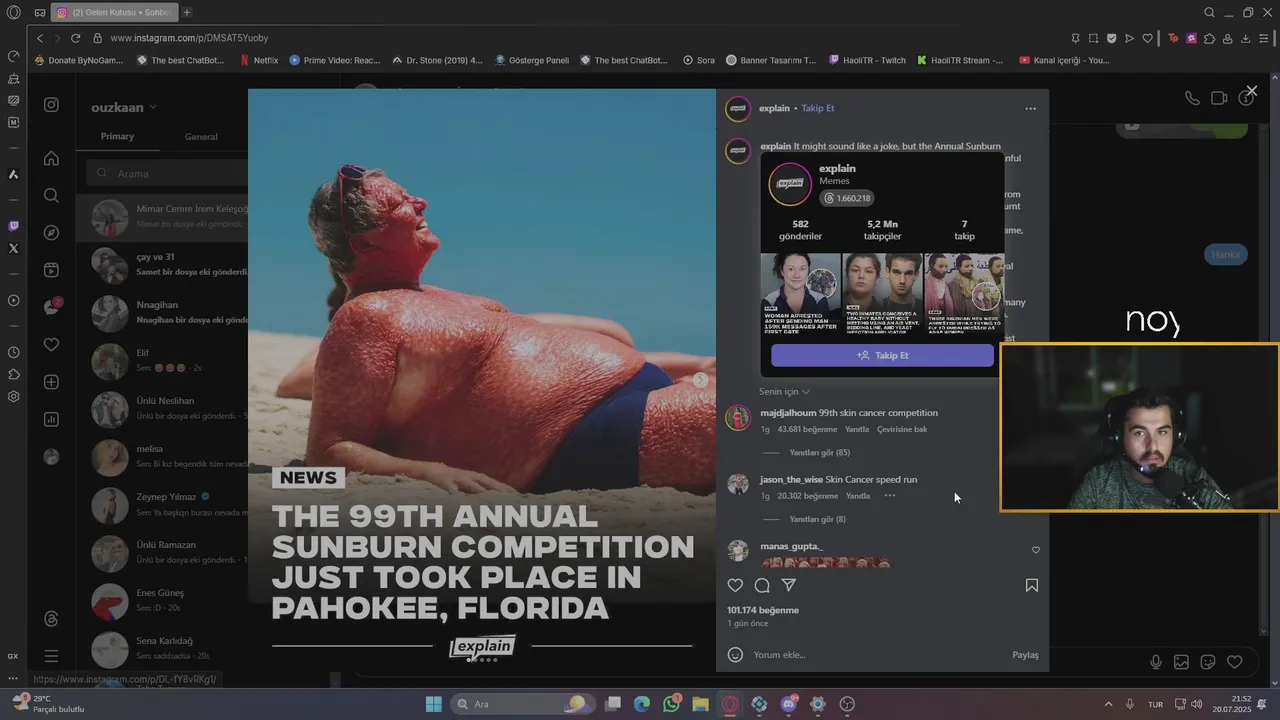Open Netflix bookmark
The image size is (1280, 720).
(259, 60)
